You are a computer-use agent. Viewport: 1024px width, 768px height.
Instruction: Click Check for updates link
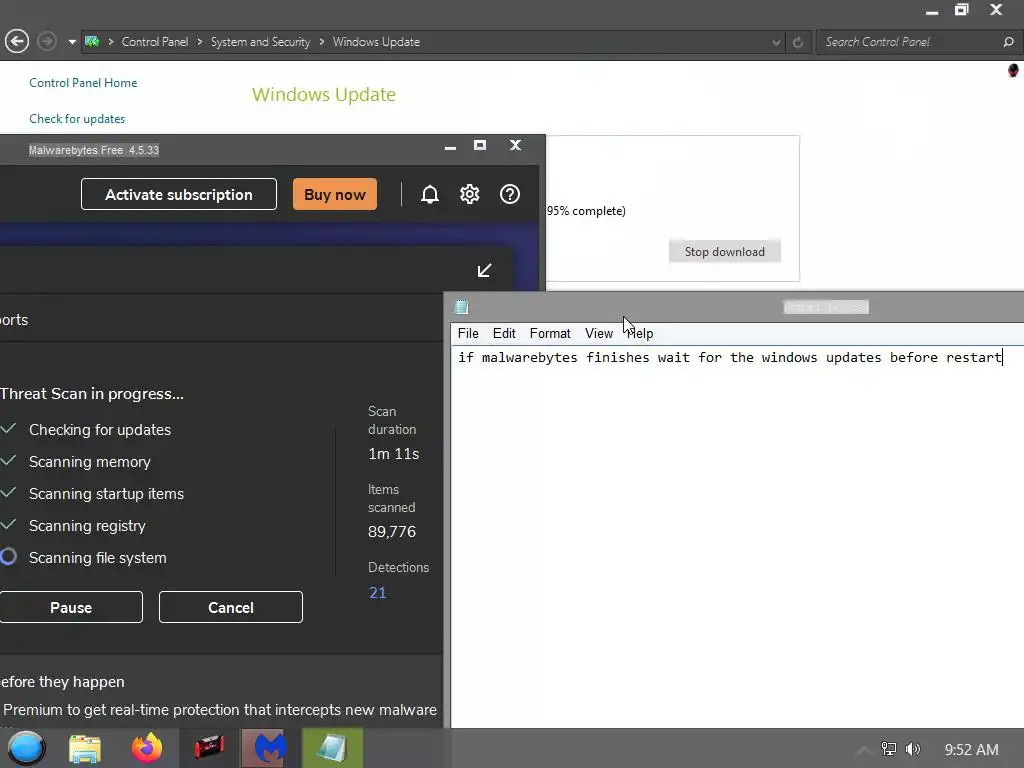click(x=77, y=119)
